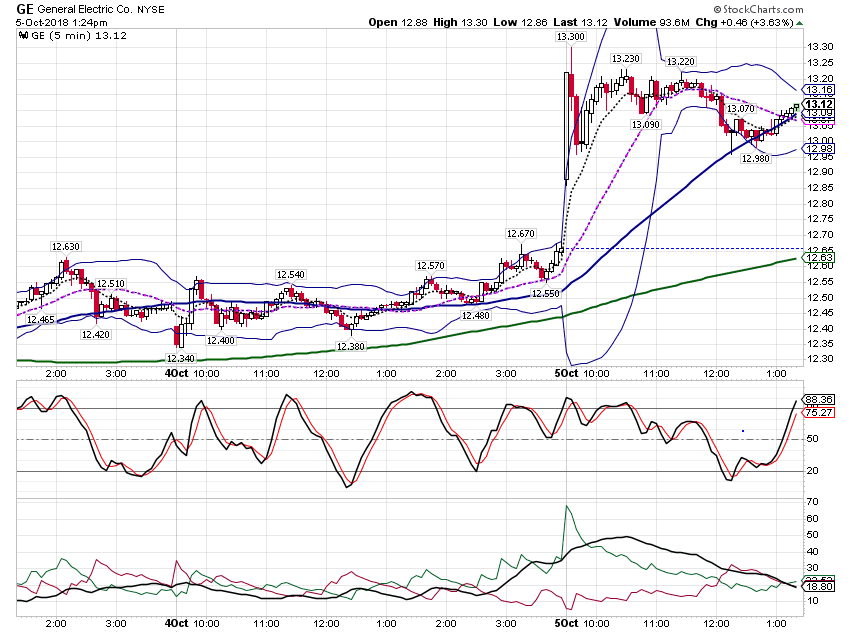Click the bold boxed 13.12 axis price
850x633 pixels.
(x=819, y=105)
